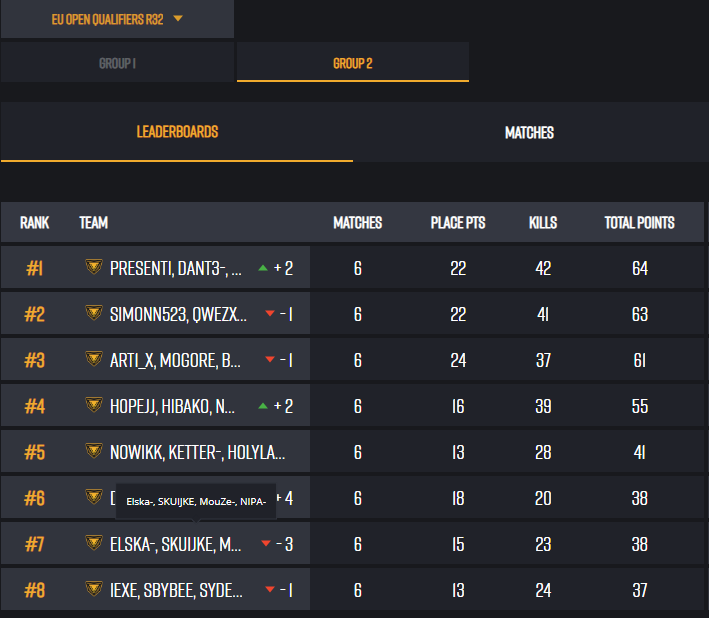Screen dimensions: 709x618
Task: Click the team emblem icon in rank #1 row
Action: click(x=94, y=267)
